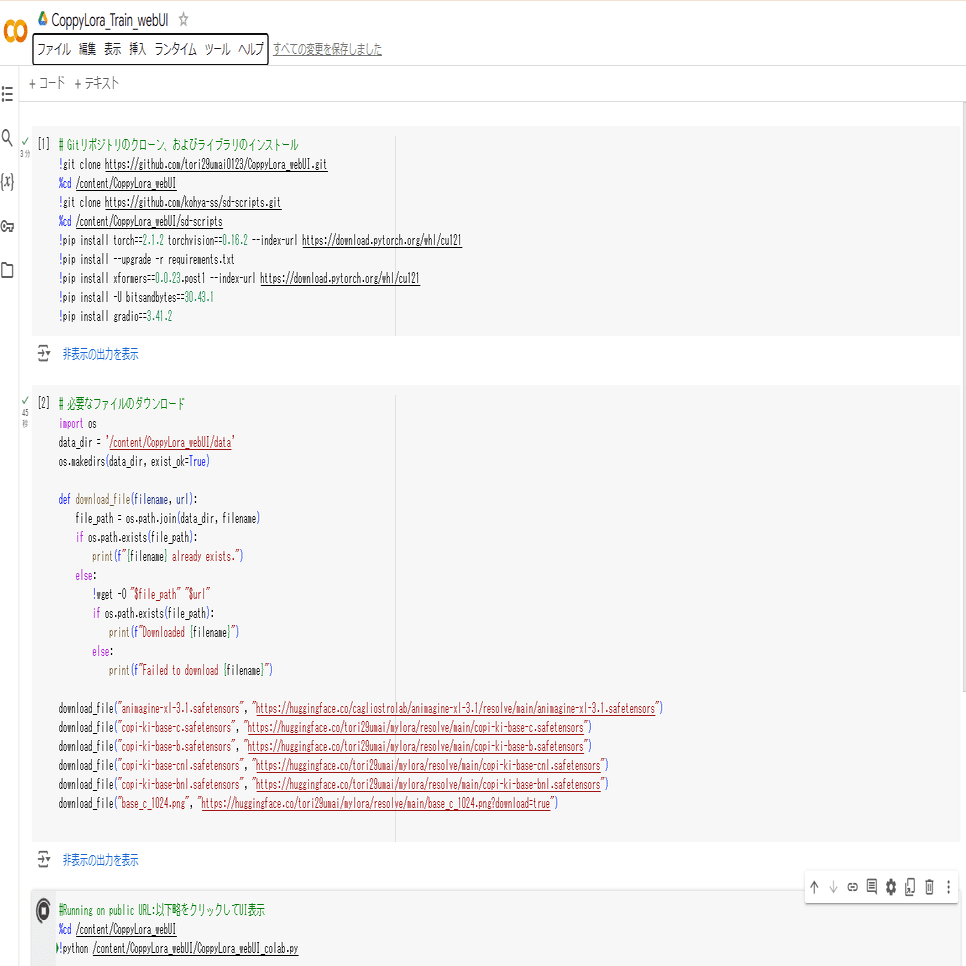Move the selected cell down

[x=834, y=887]
